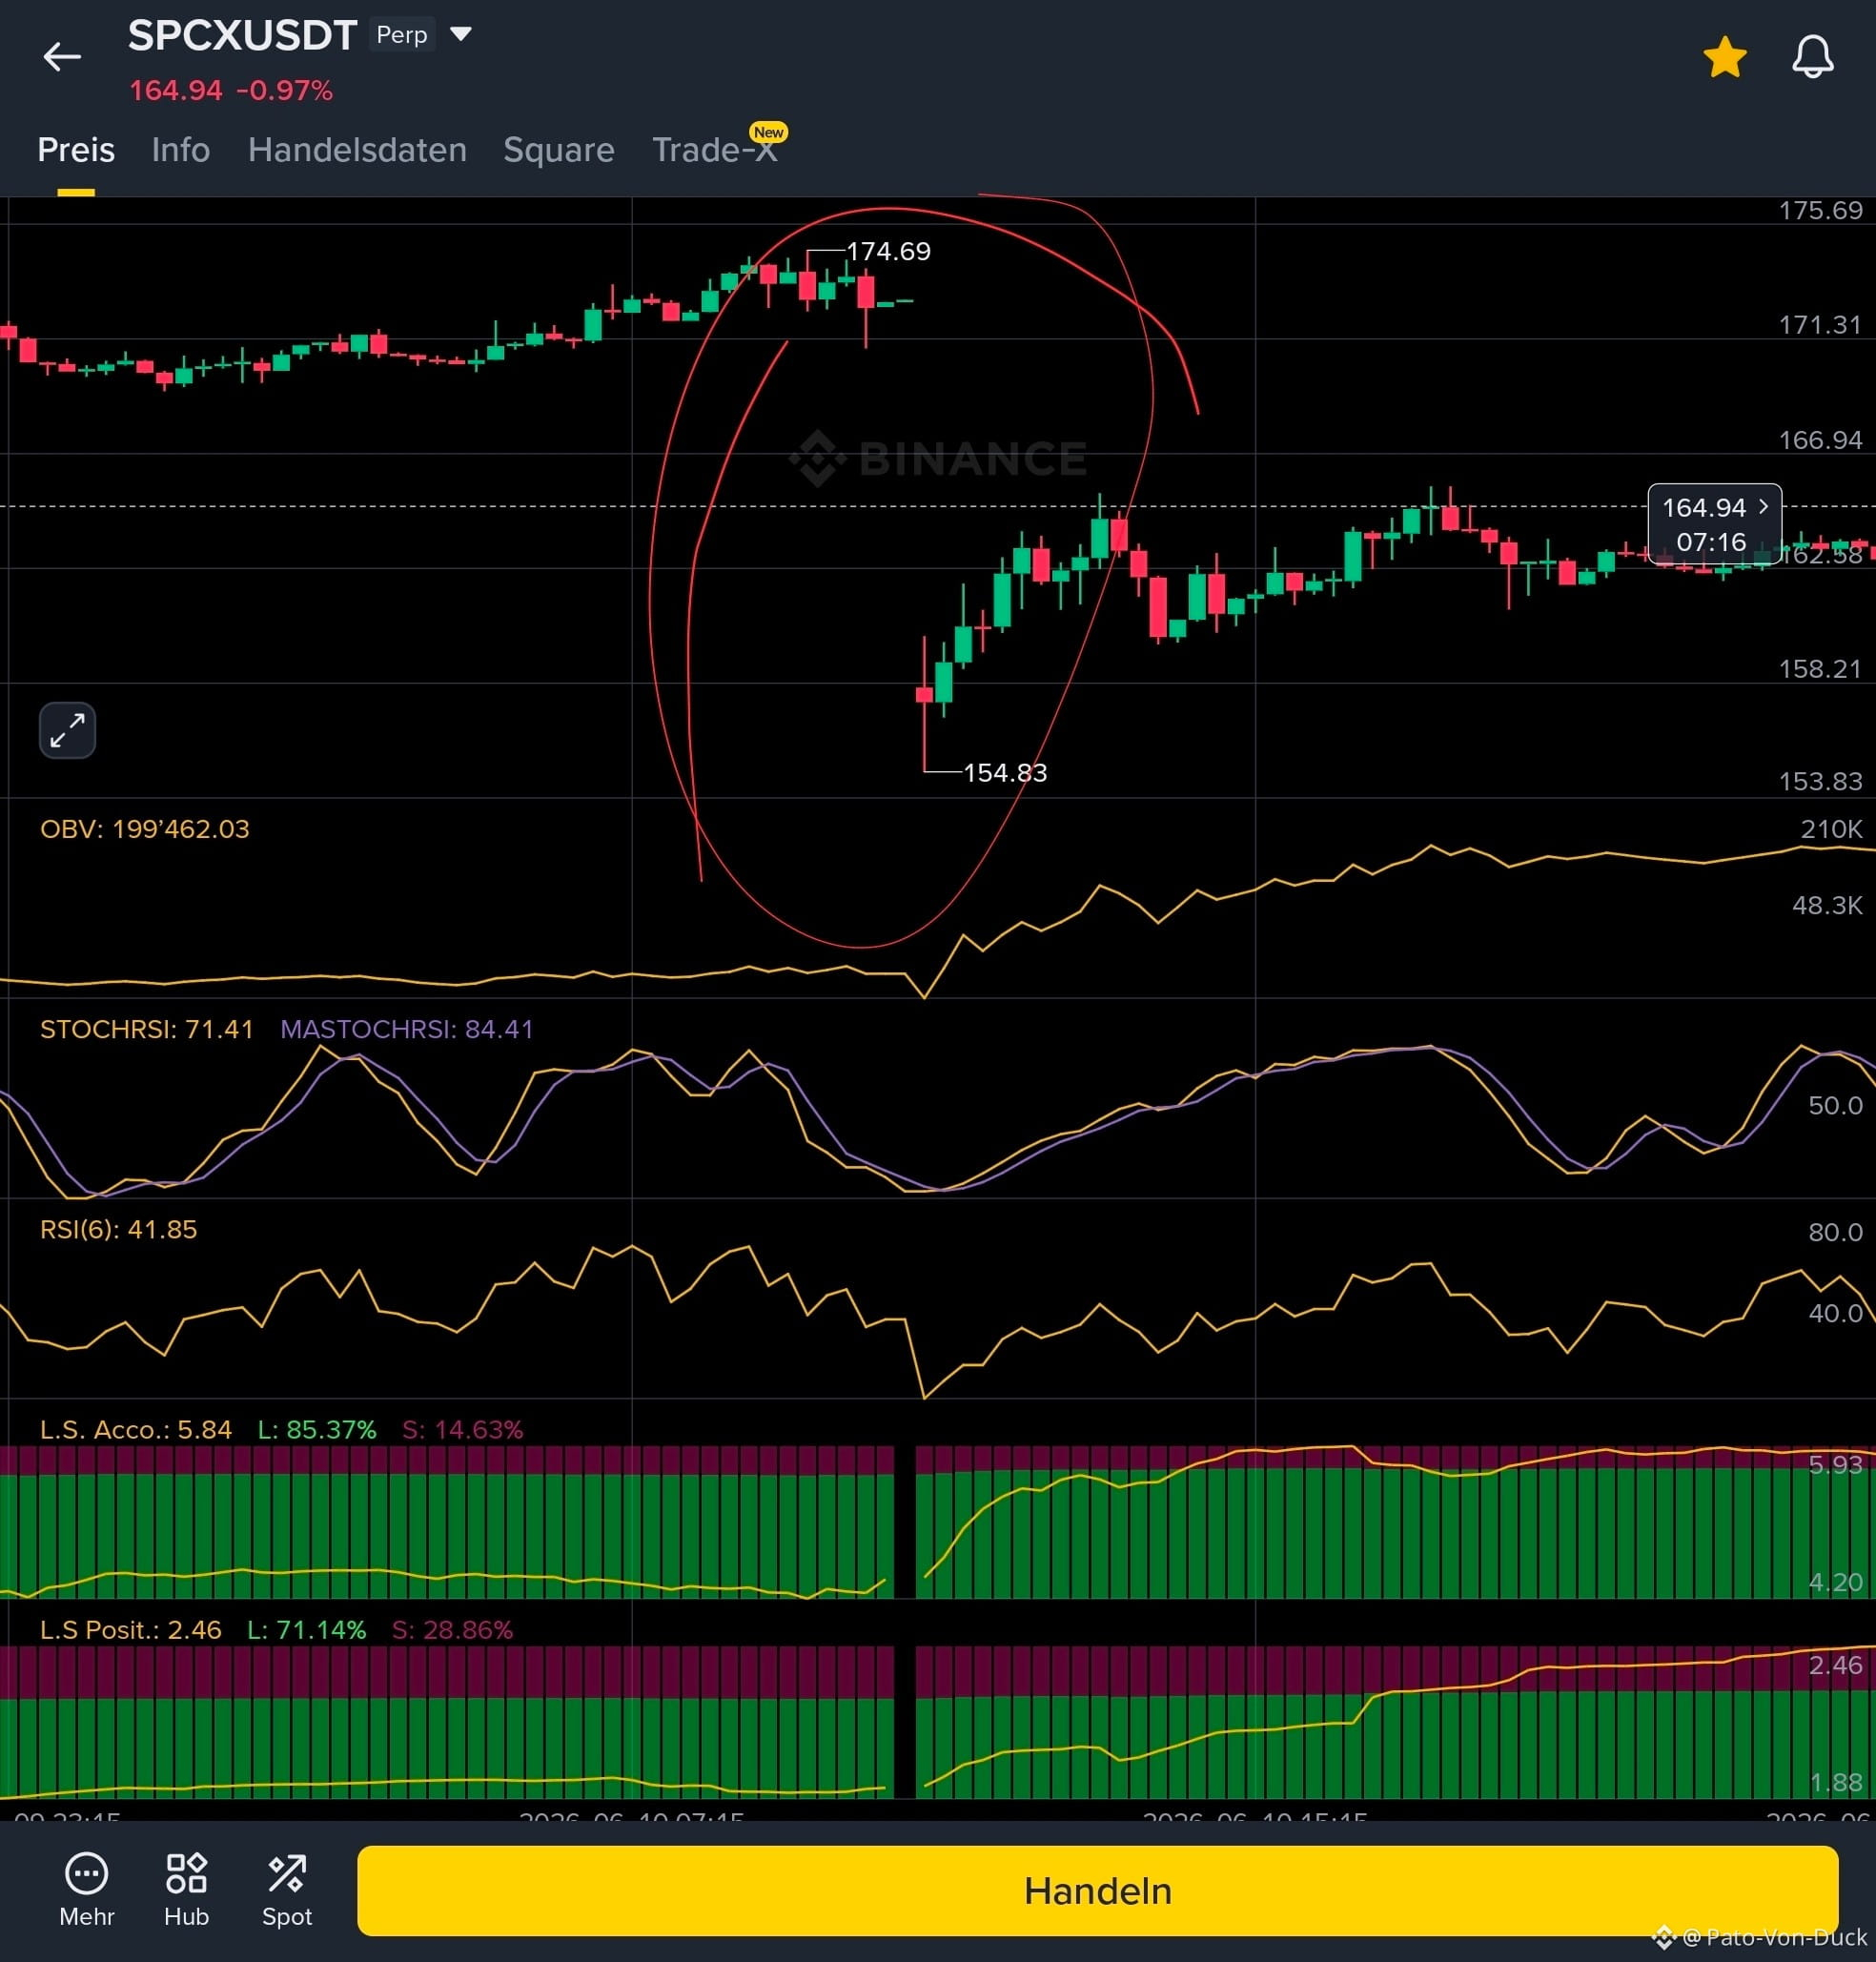Tap the yellow Handeln button

coord(1097,1891)
